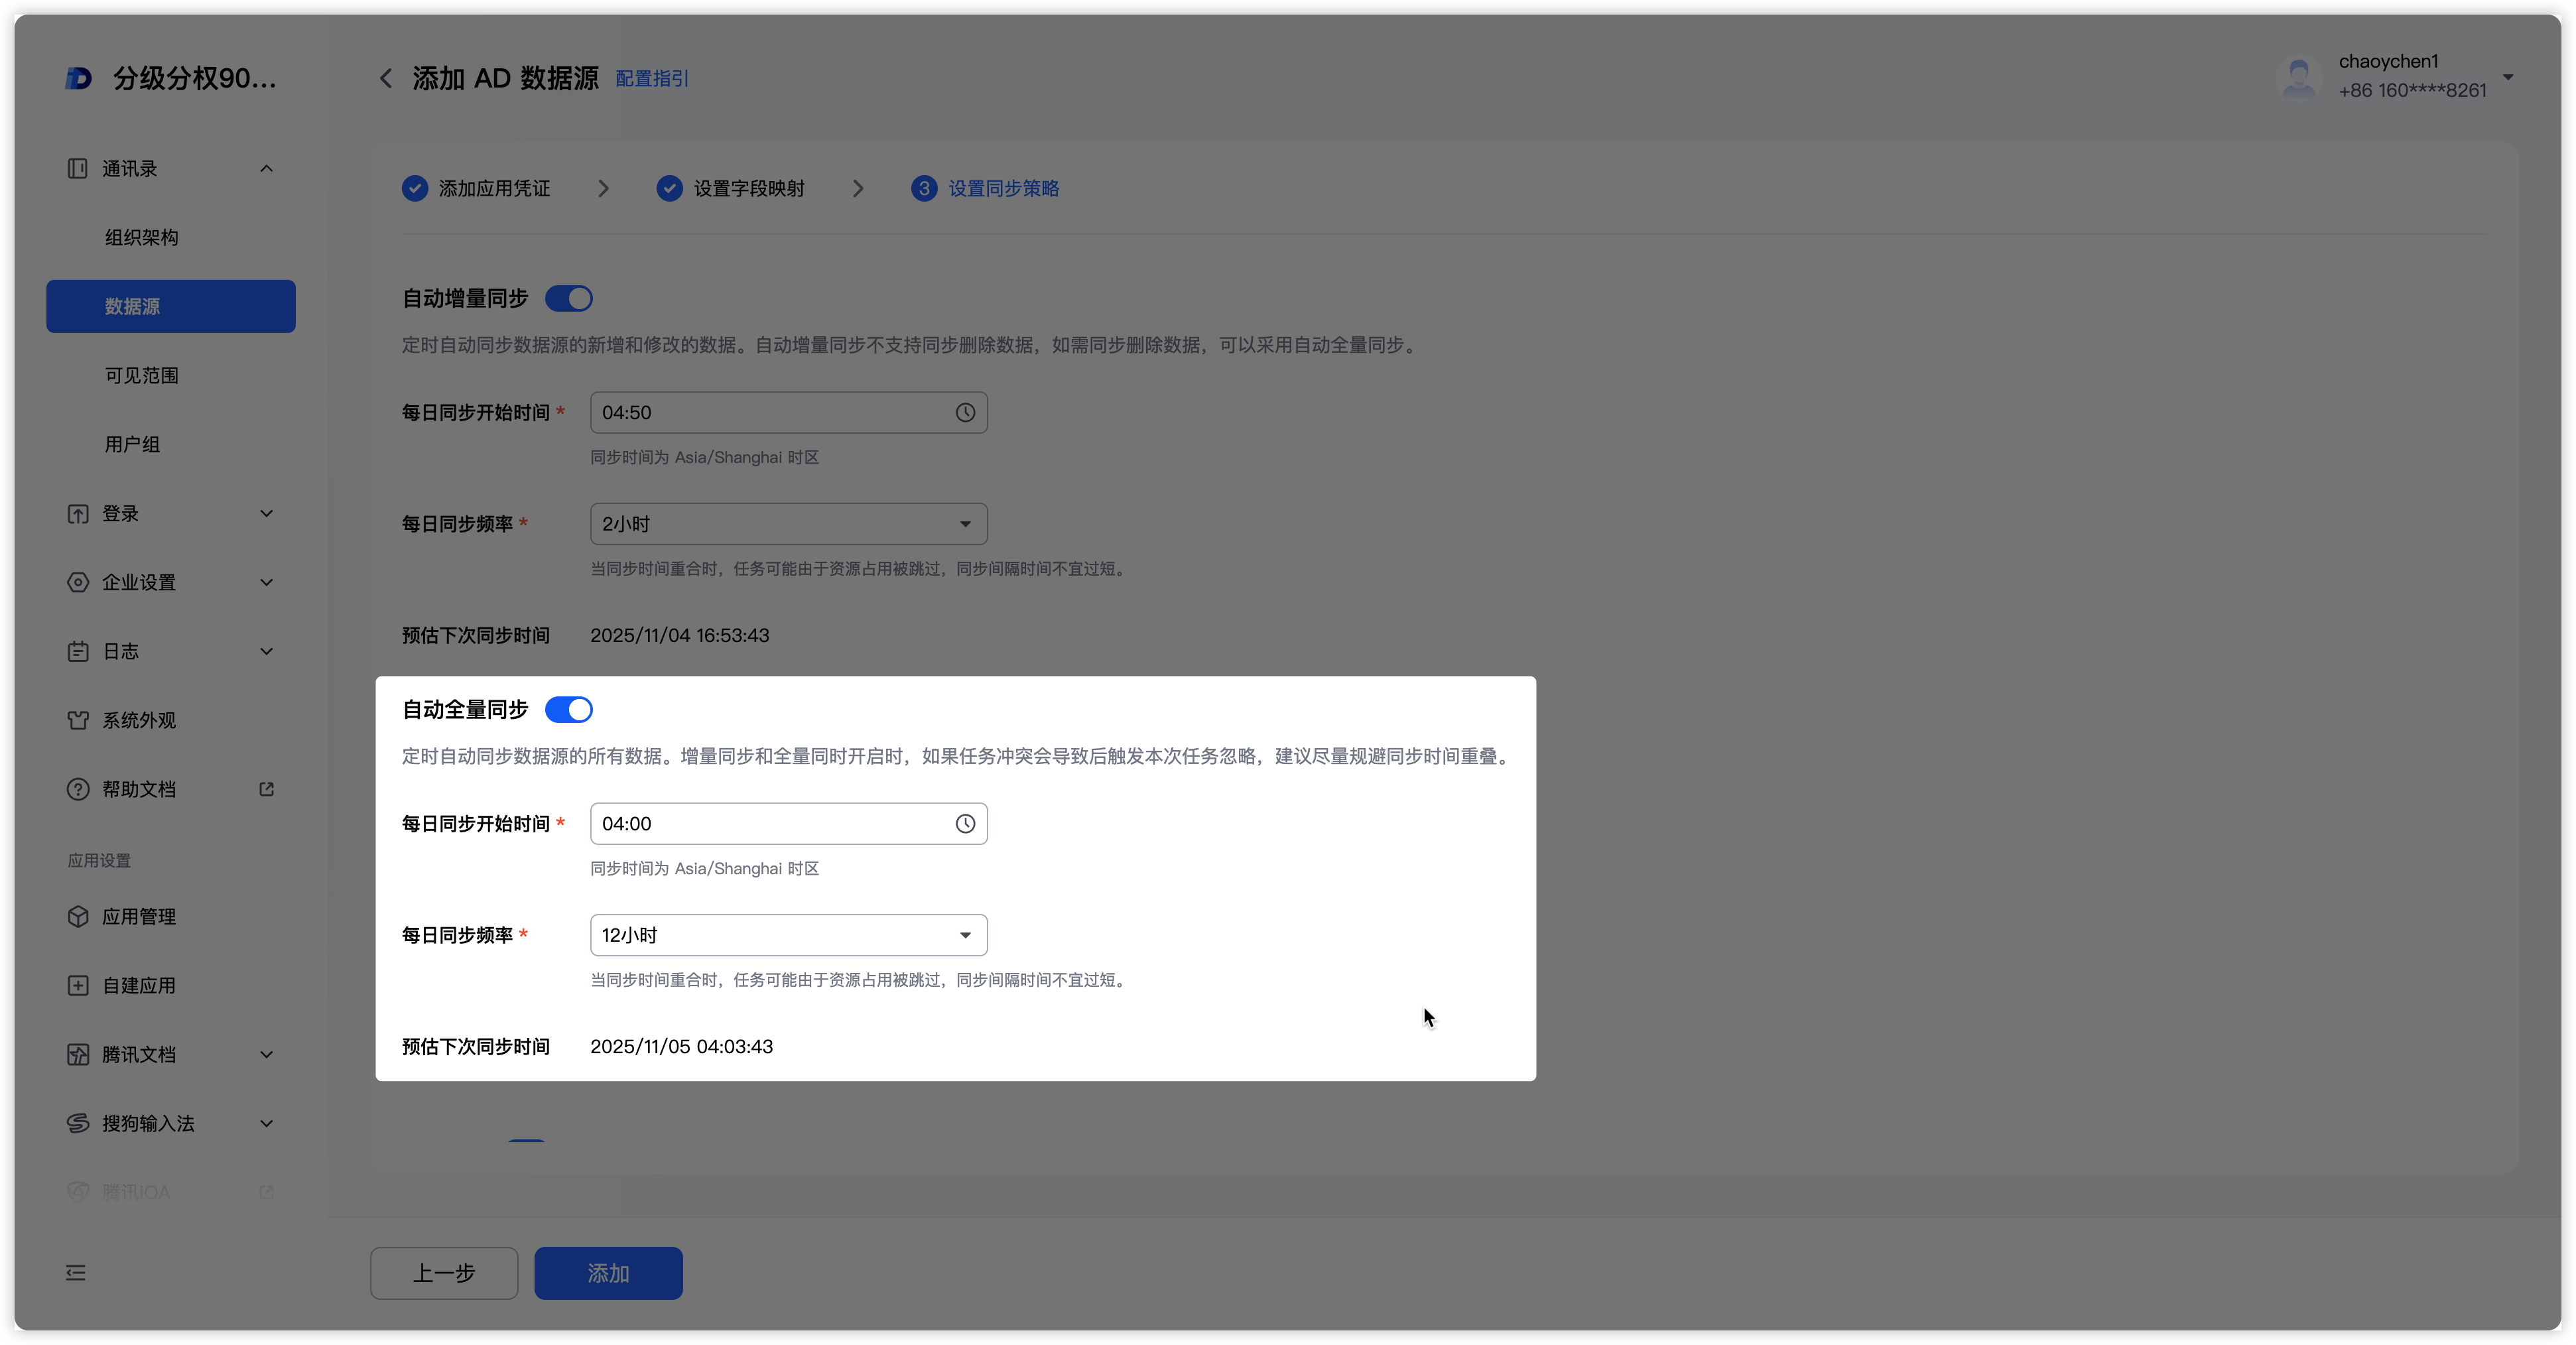Screen dimensions: 2576x1345
Task: Open 帮助文档 external link icon
Action: (266, 789)
